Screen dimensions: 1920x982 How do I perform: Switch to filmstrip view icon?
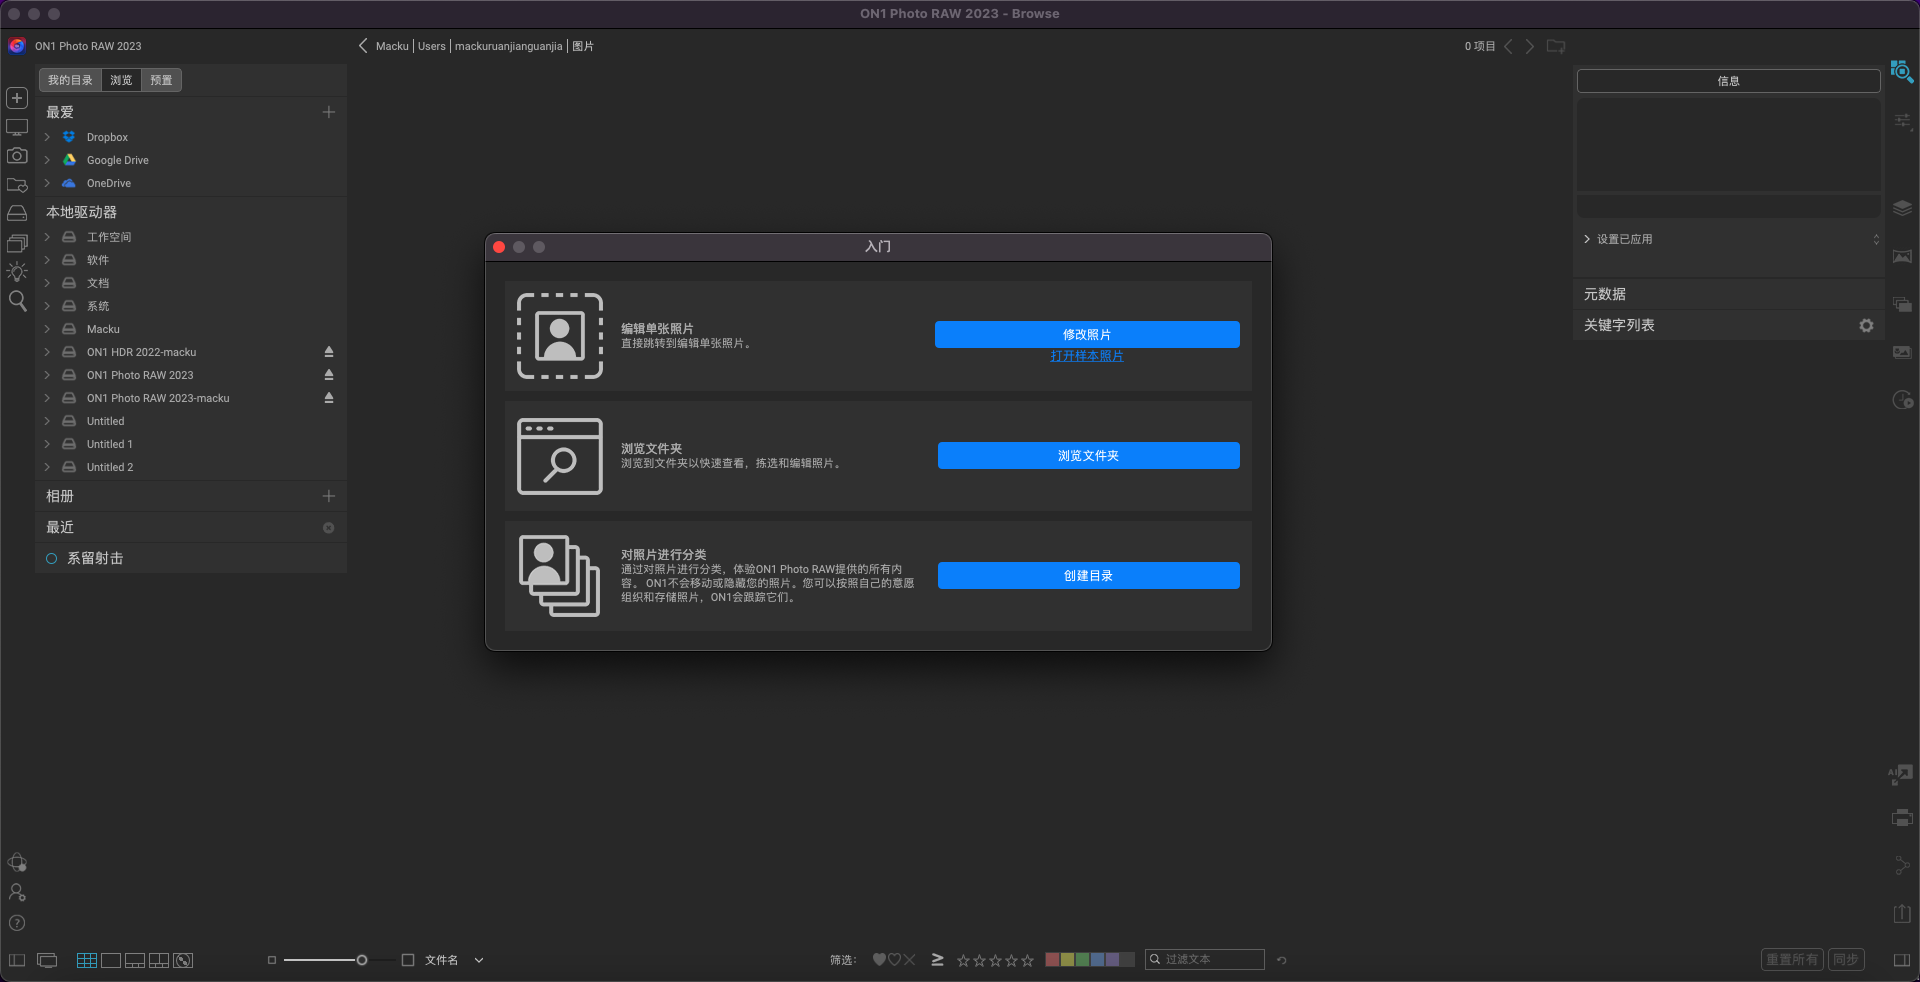[135, 960]
